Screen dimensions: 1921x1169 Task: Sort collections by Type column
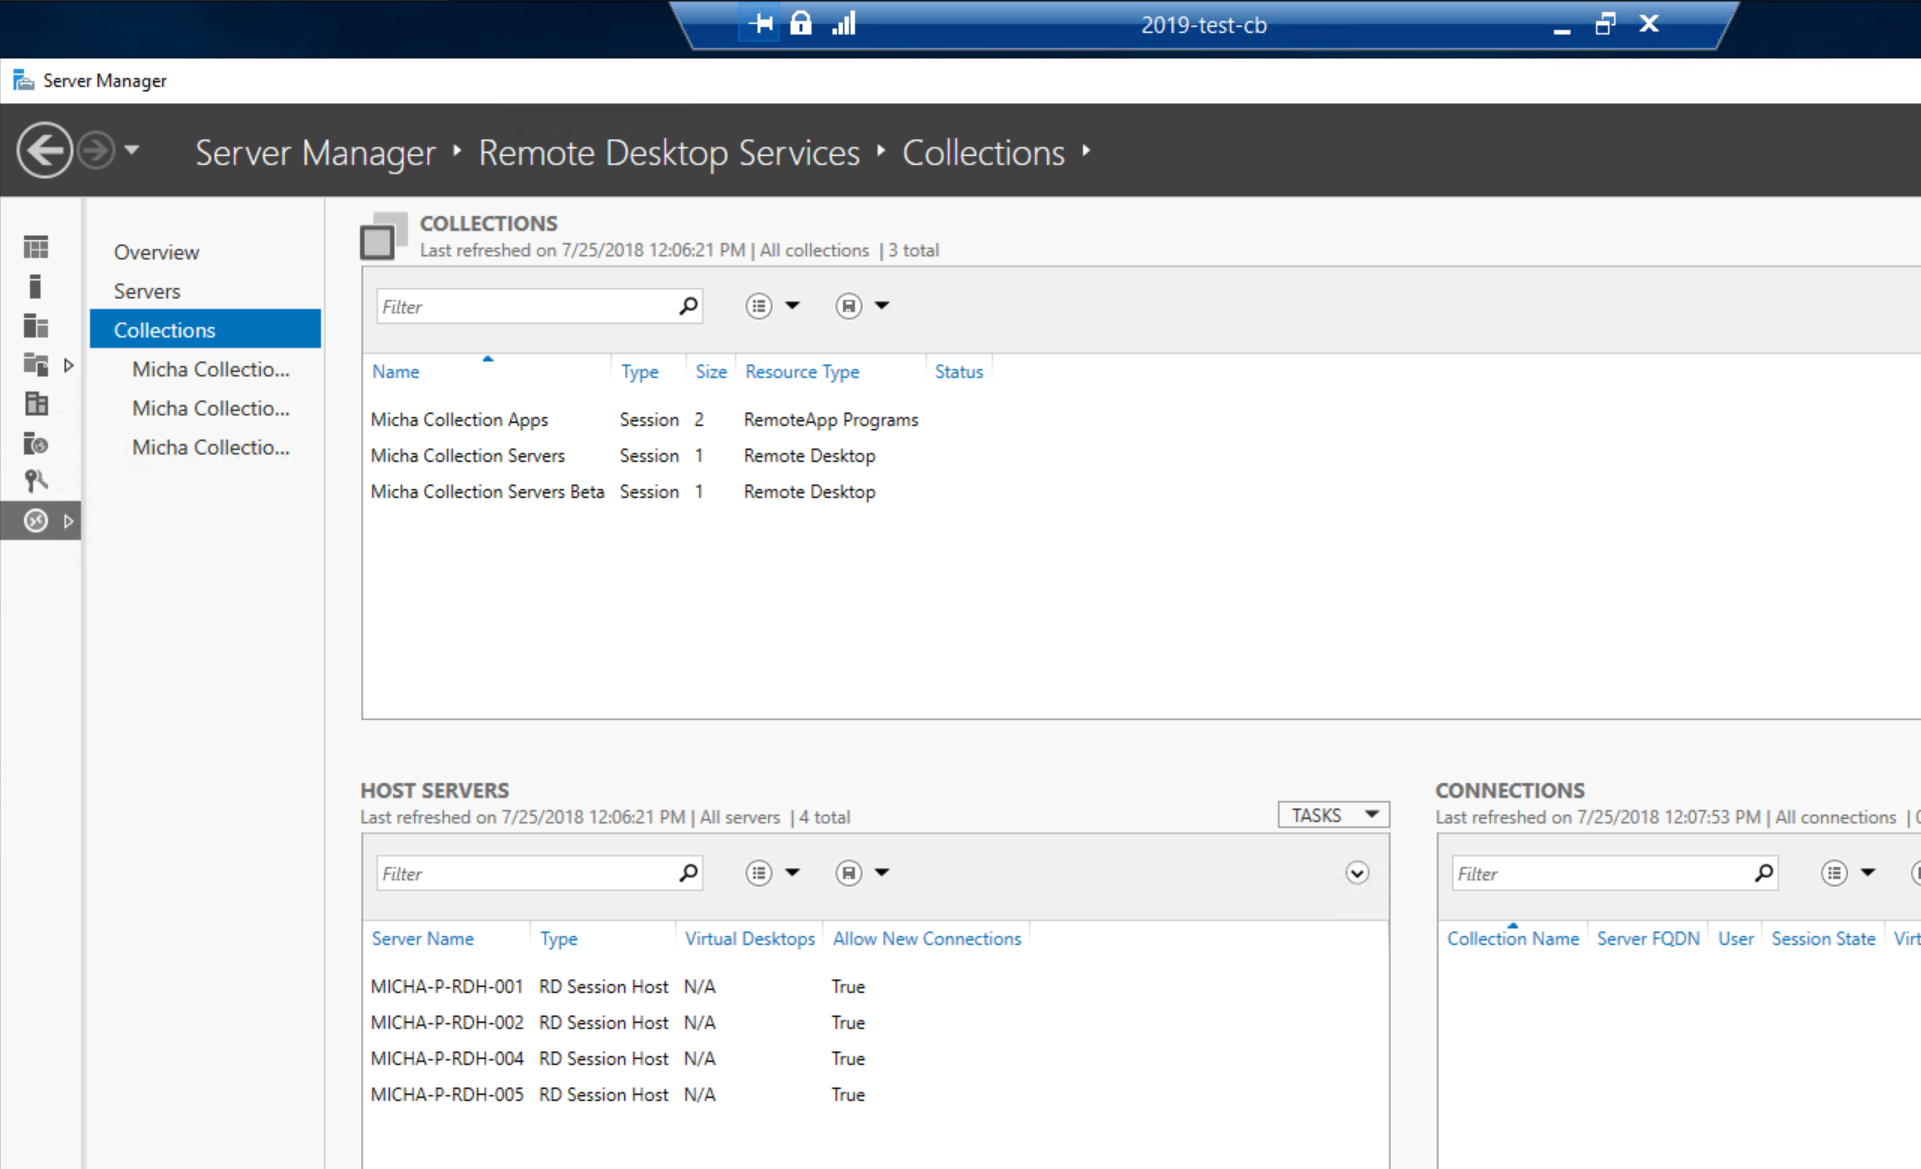click(x=639, y=372)
